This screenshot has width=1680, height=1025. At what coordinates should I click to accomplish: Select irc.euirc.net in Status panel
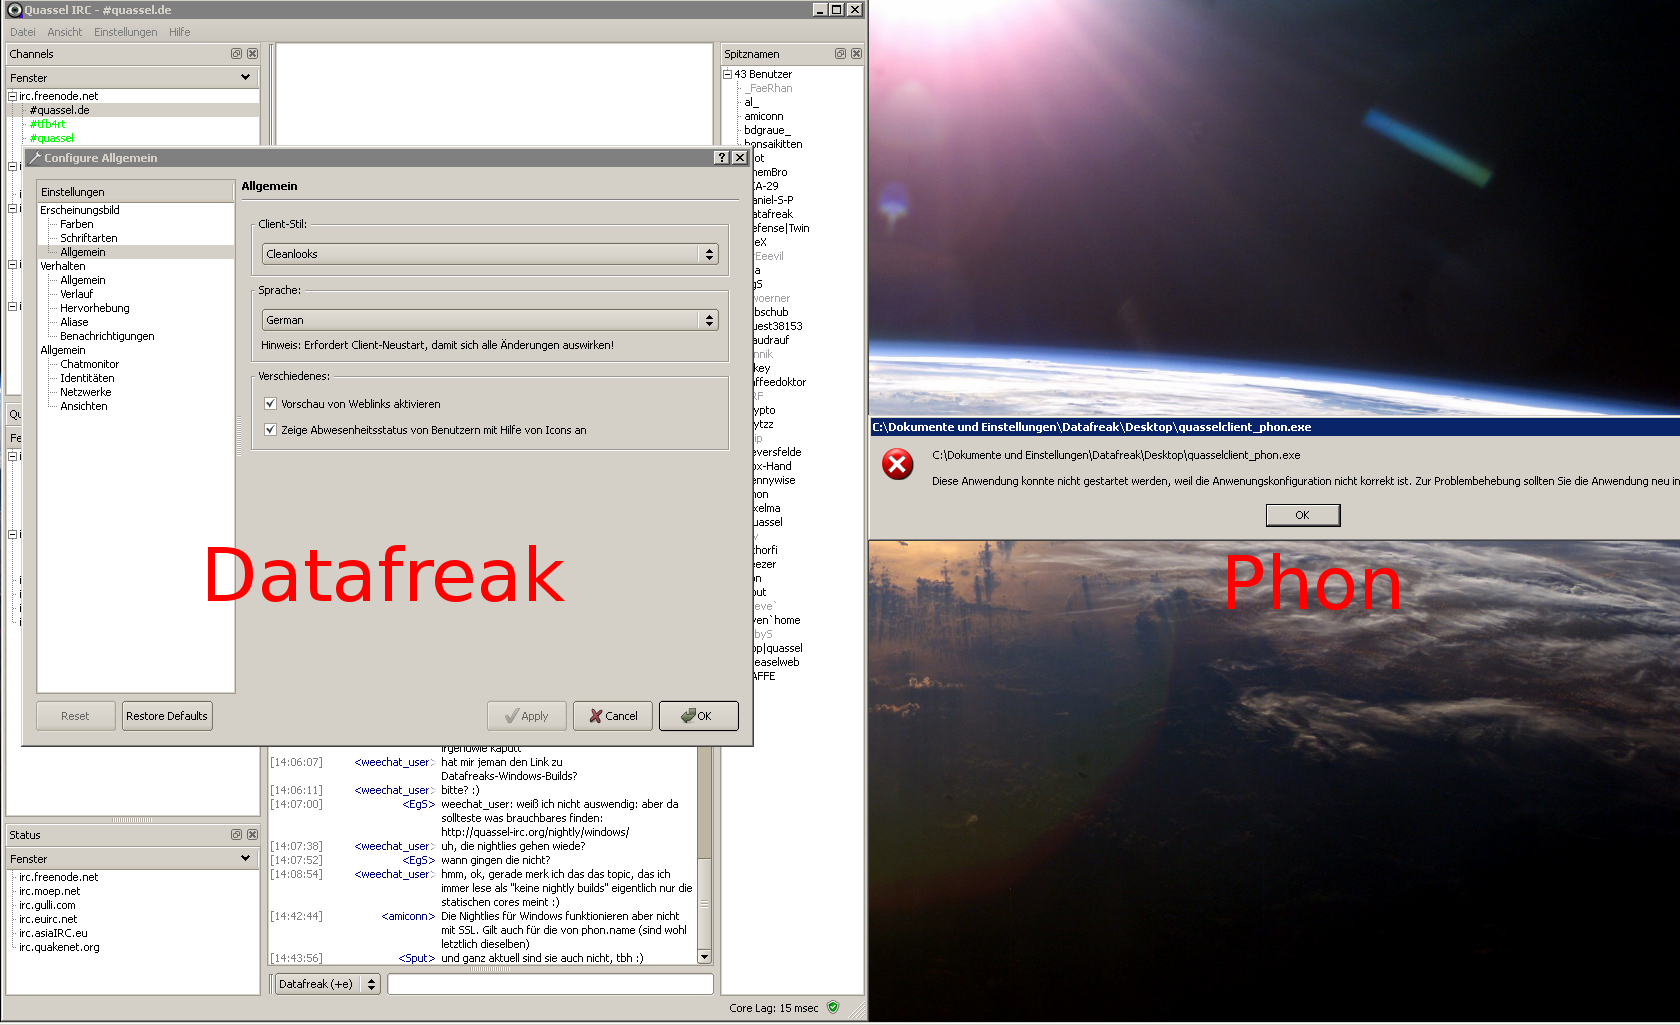[x=48, y=919]
